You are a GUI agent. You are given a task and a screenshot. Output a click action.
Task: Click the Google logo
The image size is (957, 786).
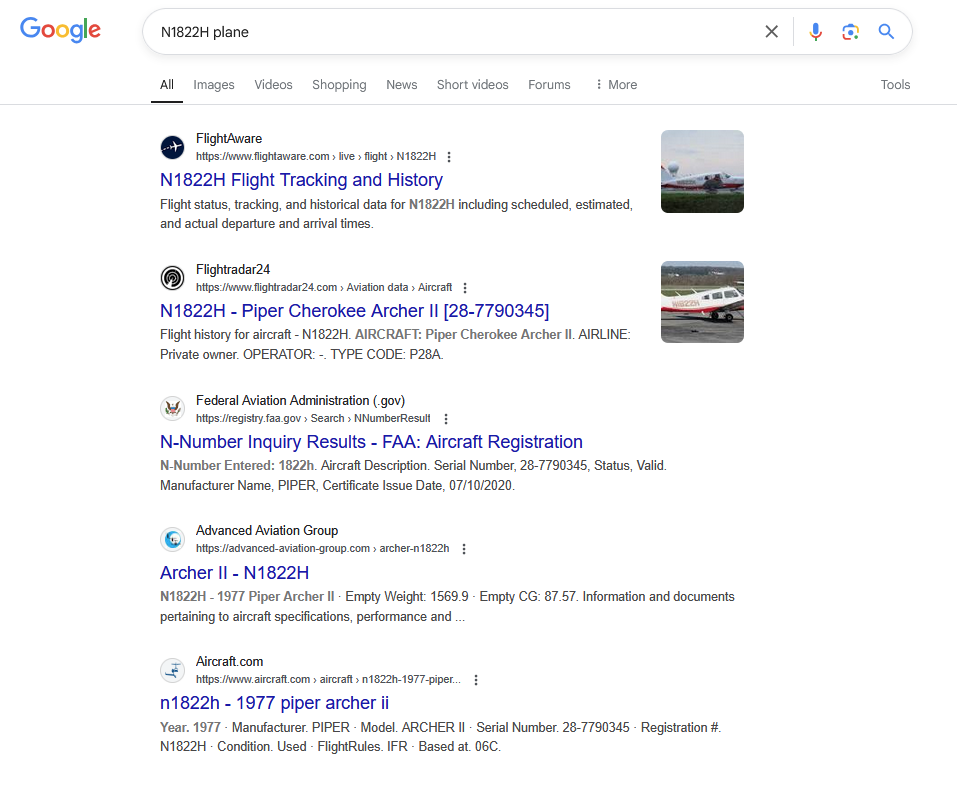pos(60,30)
